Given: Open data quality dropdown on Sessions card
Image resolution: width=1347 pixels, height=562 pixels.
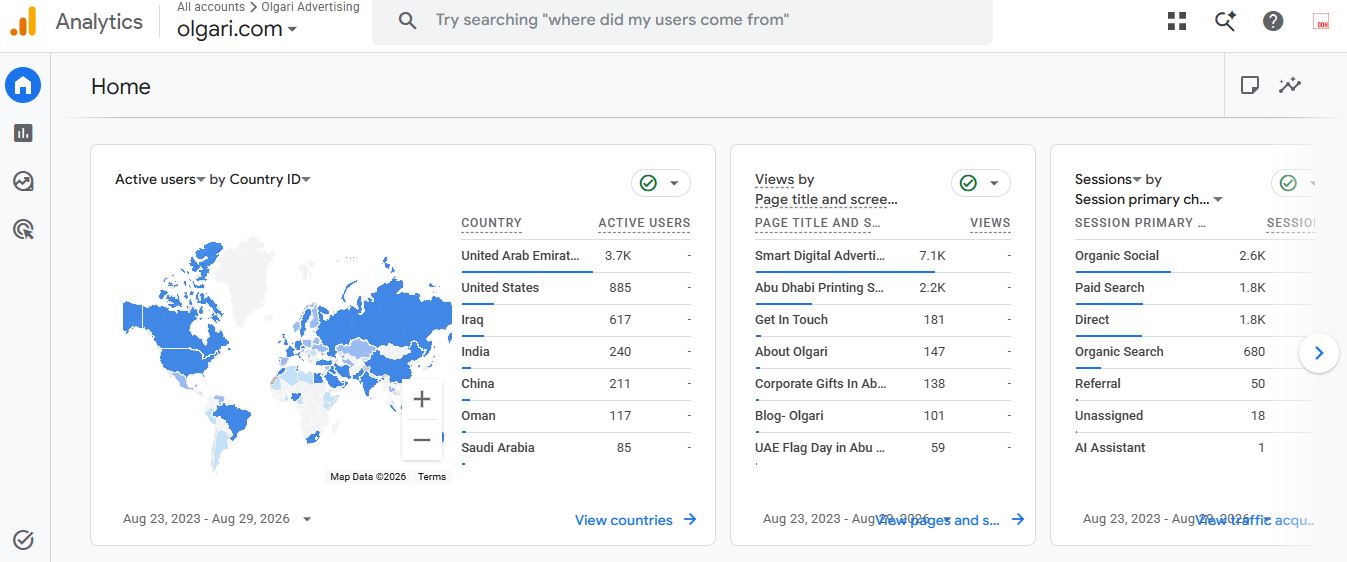Looking at the screenshot, I should point(1293,183).
